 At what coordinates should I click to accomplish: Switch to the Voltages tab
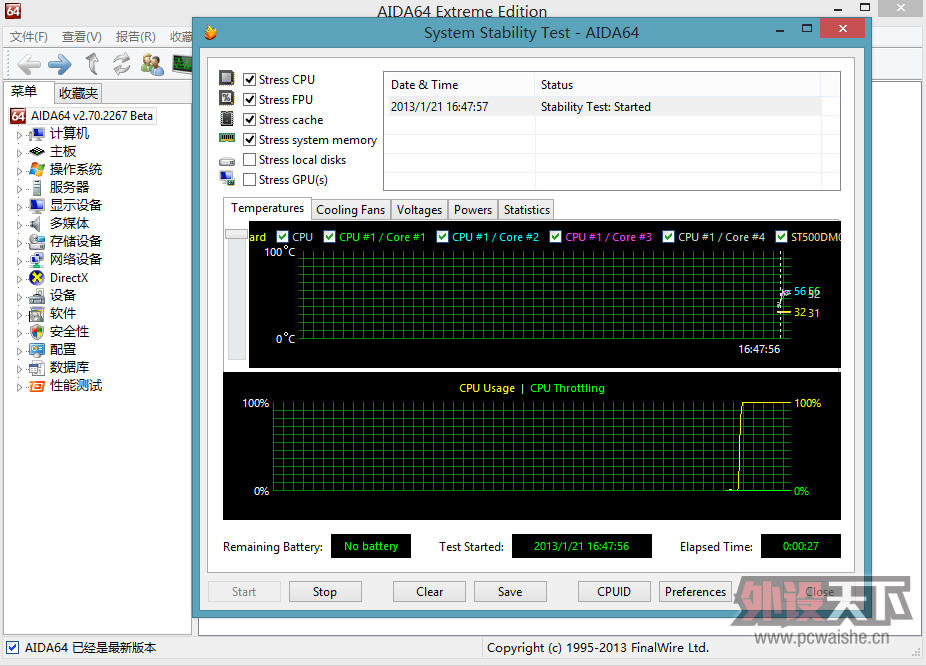pos(419,210)
